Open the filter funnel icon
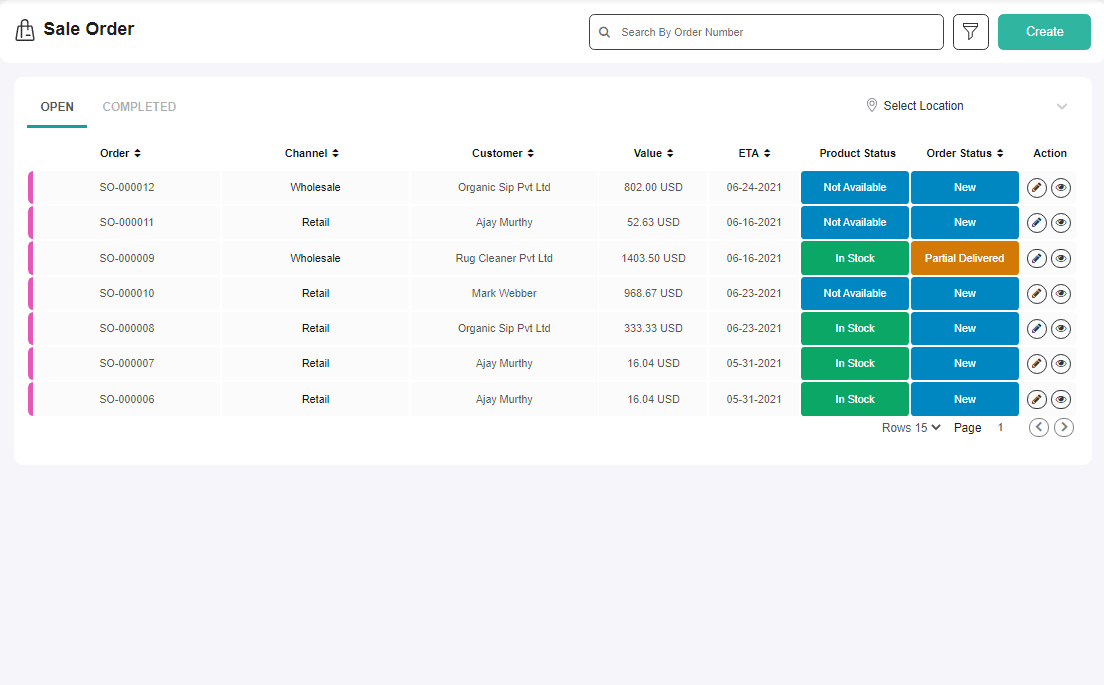The image size is (1104, 685). pyautogui.click(x=970, y=32)
